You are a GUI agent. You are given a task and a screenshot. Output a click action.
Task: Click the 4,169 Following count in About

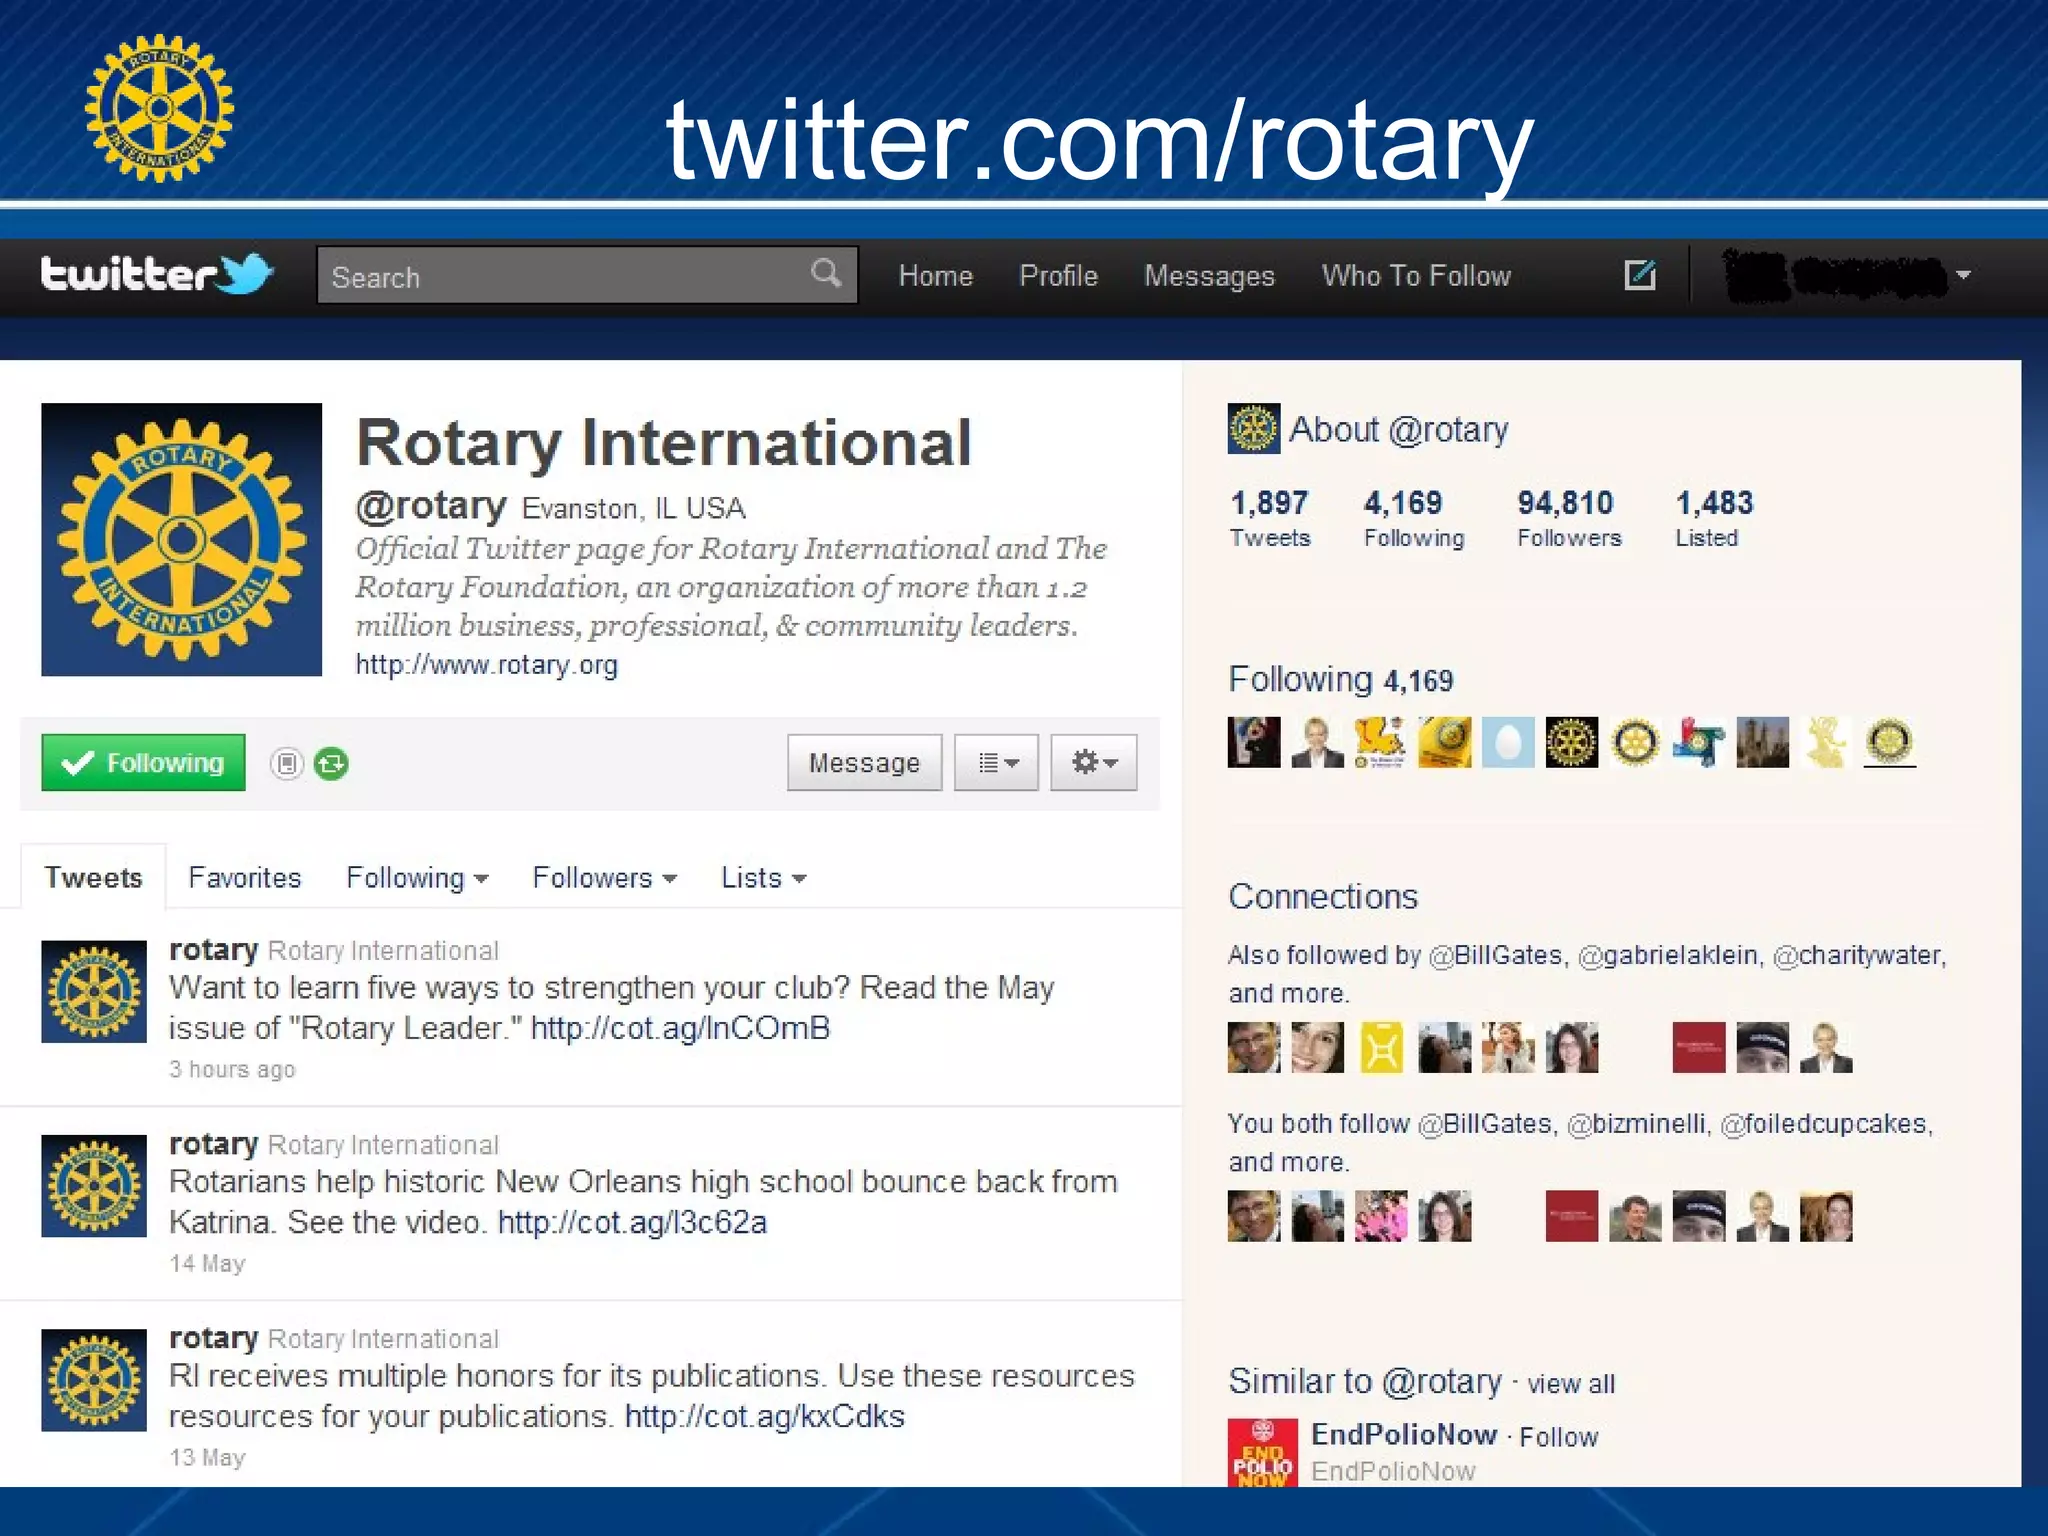click(x=1414, y=518)
